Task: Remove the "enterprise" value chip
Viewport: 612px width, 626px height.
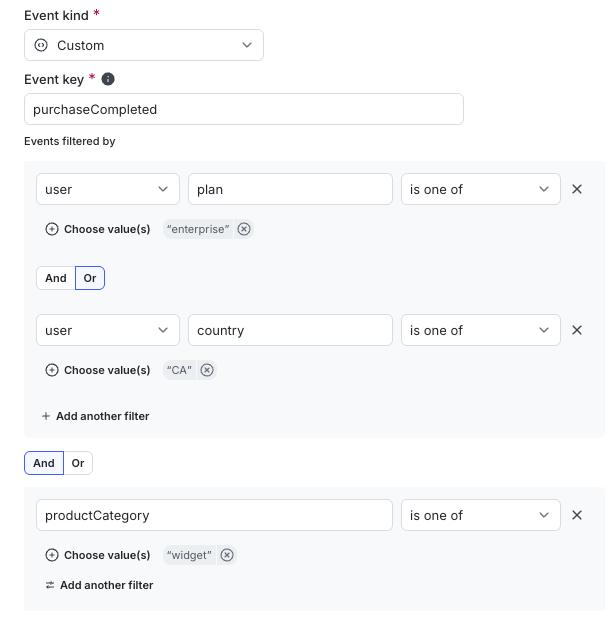Action: click(244, 229)
